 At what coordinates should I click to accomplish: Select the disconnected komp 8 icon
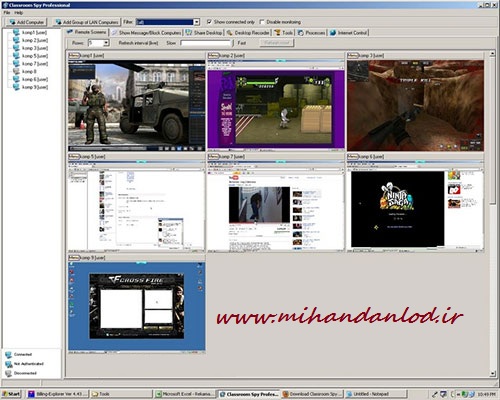(16, 71)
